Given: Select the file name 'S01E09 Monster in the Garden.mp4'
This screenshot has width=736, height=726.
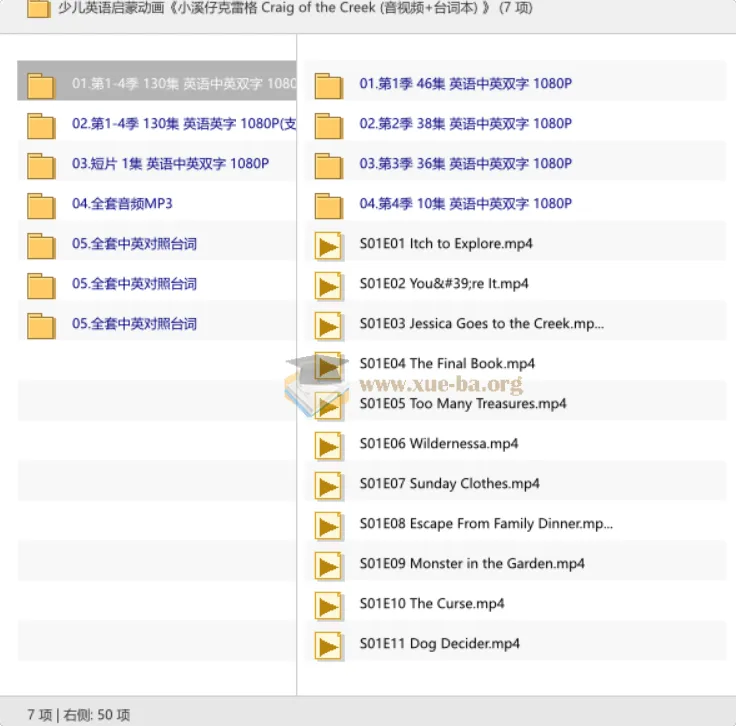Looking at the screenshot, I should pyautogui.click(x=472, y=563).
